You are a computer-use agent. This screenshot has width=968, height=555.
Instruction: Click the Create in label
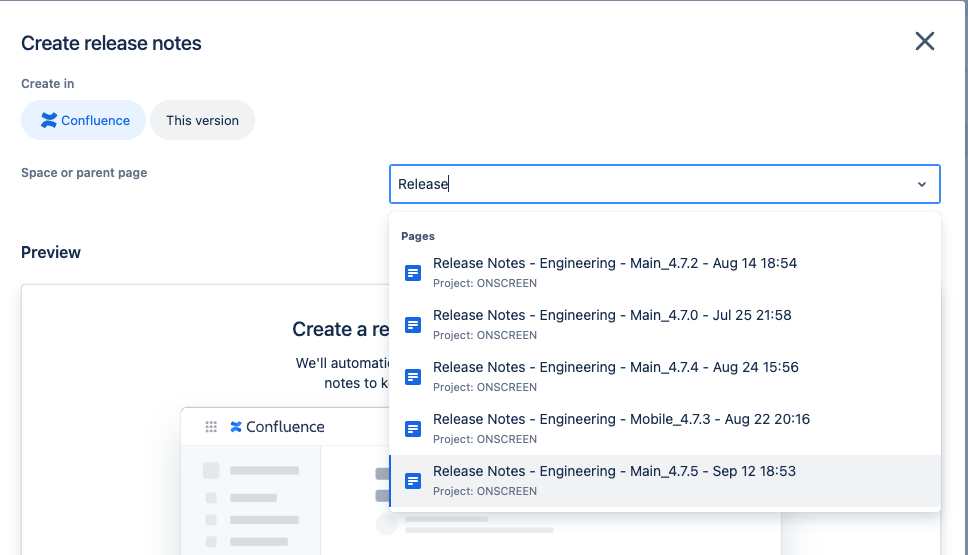tap(48, 84)
